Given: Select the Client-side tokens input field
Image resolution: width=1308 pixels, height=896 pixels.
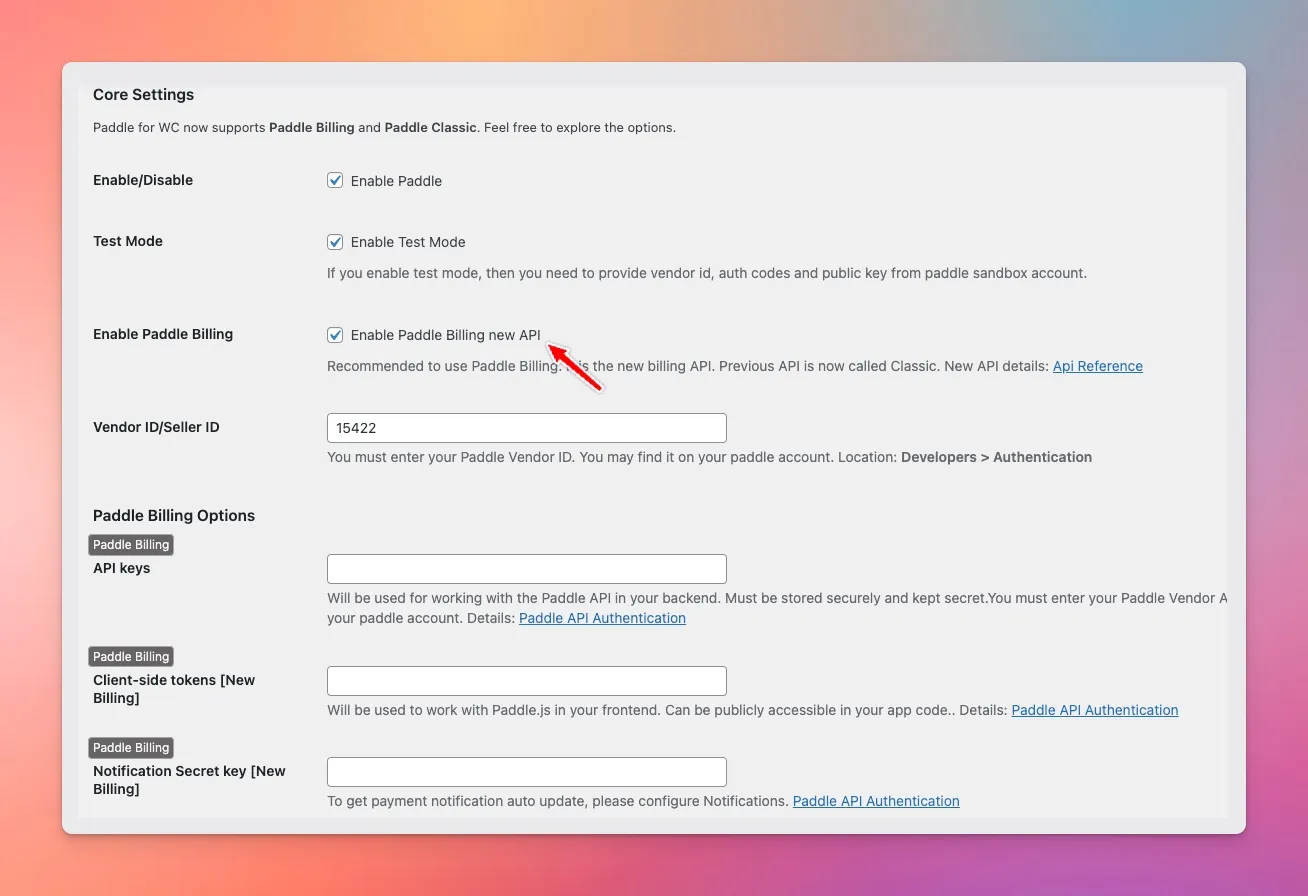Looking at the screenshot, I should (x=526, y=681).
